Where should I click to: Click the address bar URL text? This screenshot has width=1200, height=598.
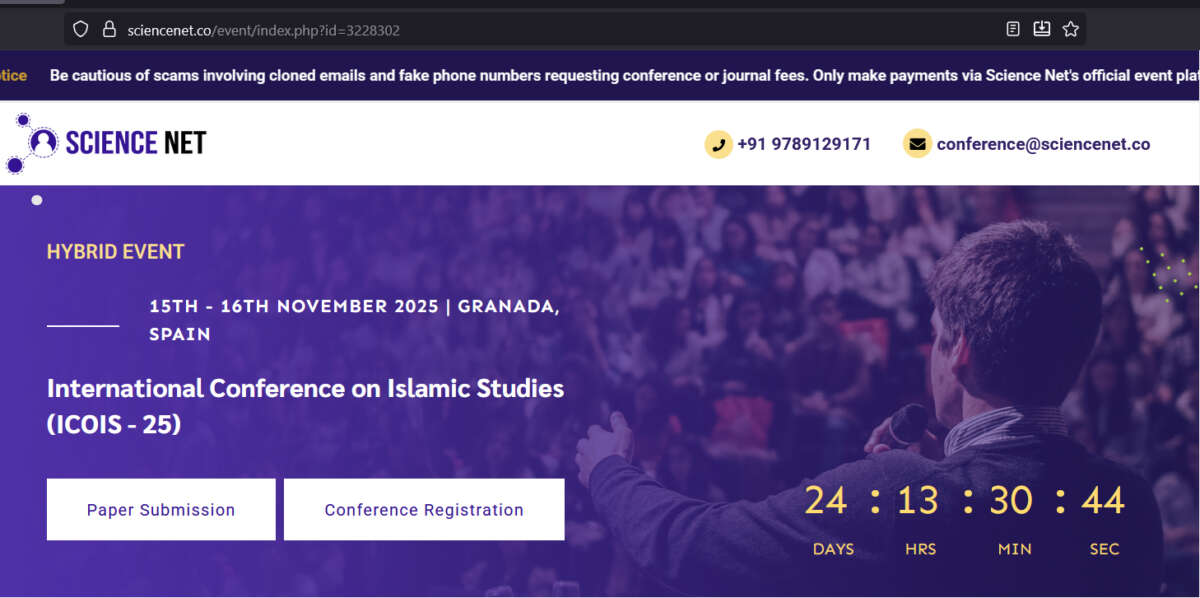264,30
